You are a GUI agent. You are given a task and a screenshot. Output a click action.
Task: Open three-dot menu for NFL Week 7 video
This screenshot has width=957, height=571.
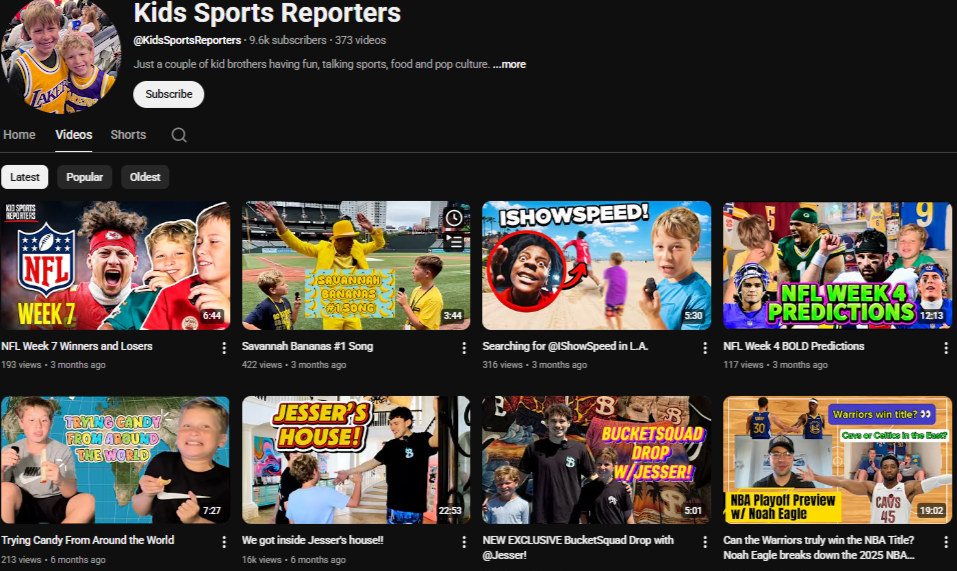coord(223,348)
